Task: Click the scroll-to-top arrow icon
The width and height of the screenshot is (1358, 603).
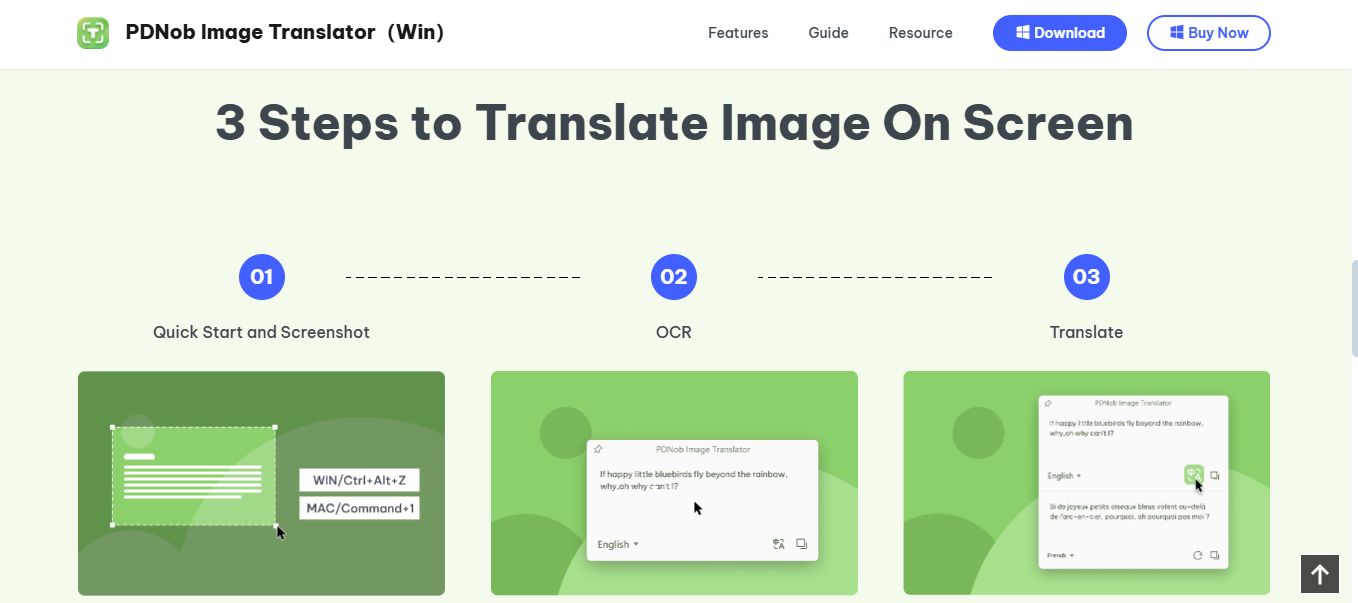Action: point(1320,574)
